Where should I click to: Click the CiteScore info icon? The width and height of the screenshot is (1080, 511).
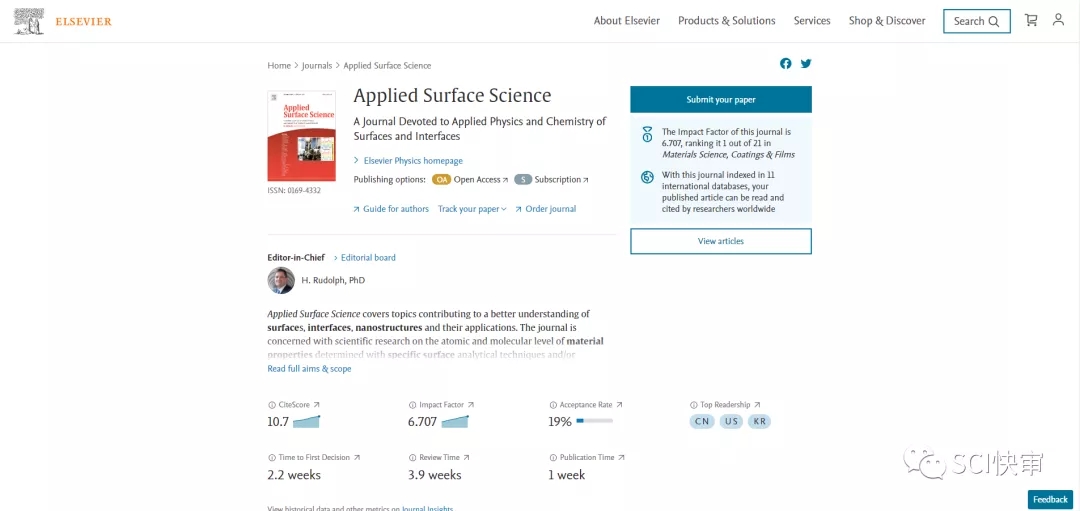tap(271, 405)
